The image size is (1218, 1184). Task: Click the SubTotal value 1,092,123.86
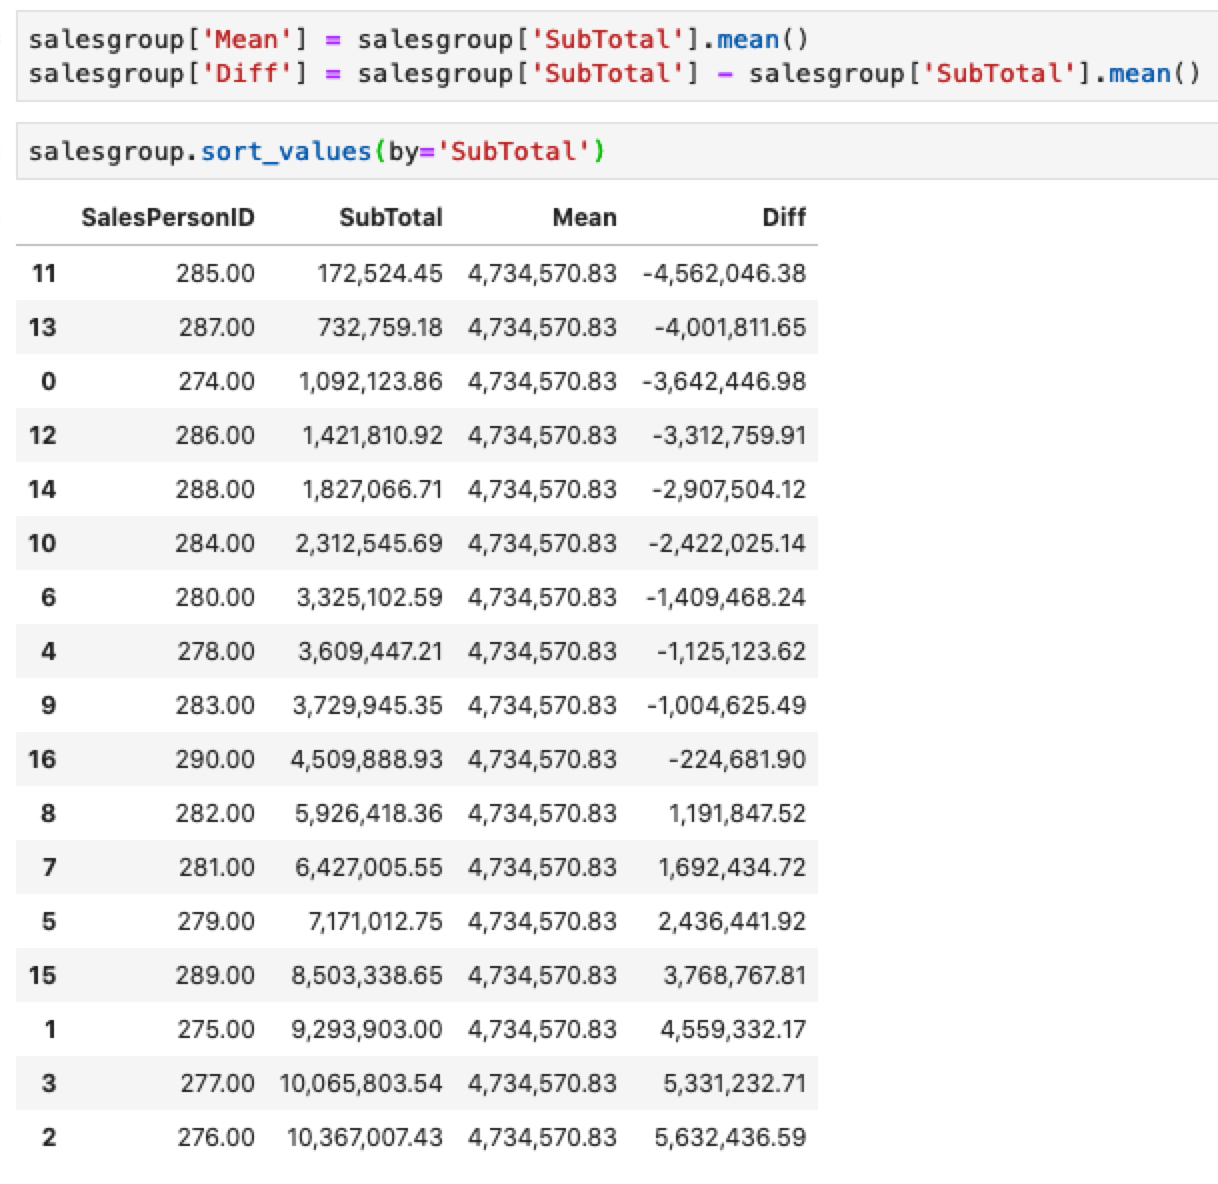pyautogui.click(x=370, y=381)
